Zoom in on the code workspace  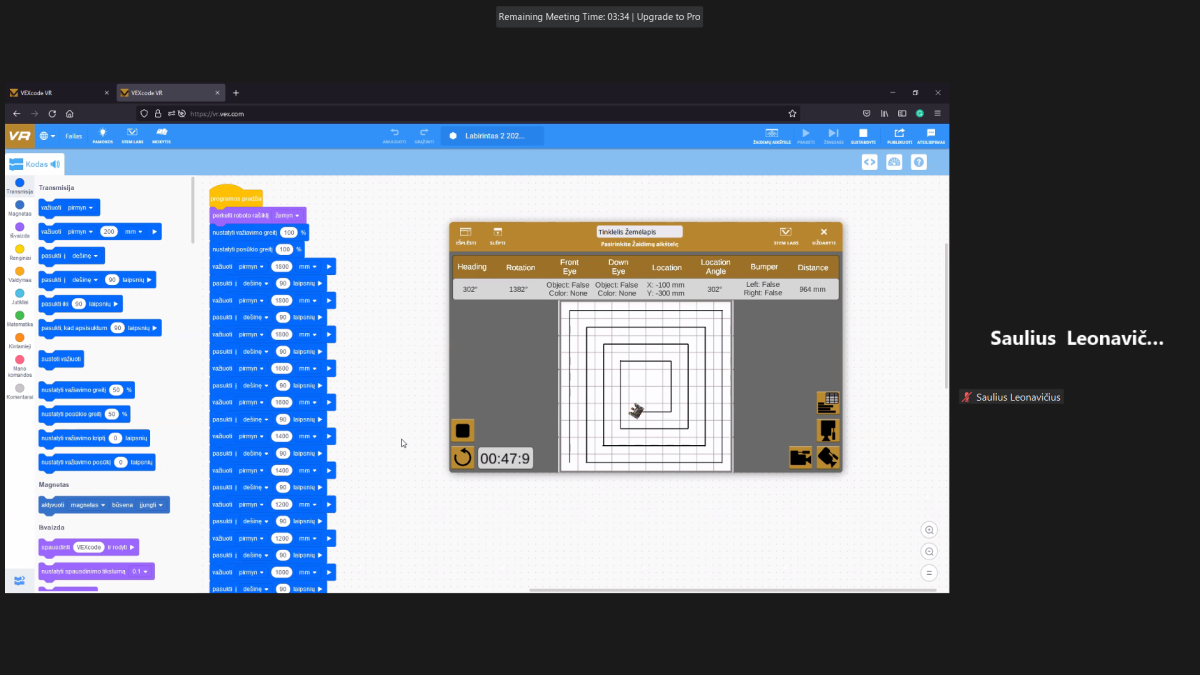930,530
